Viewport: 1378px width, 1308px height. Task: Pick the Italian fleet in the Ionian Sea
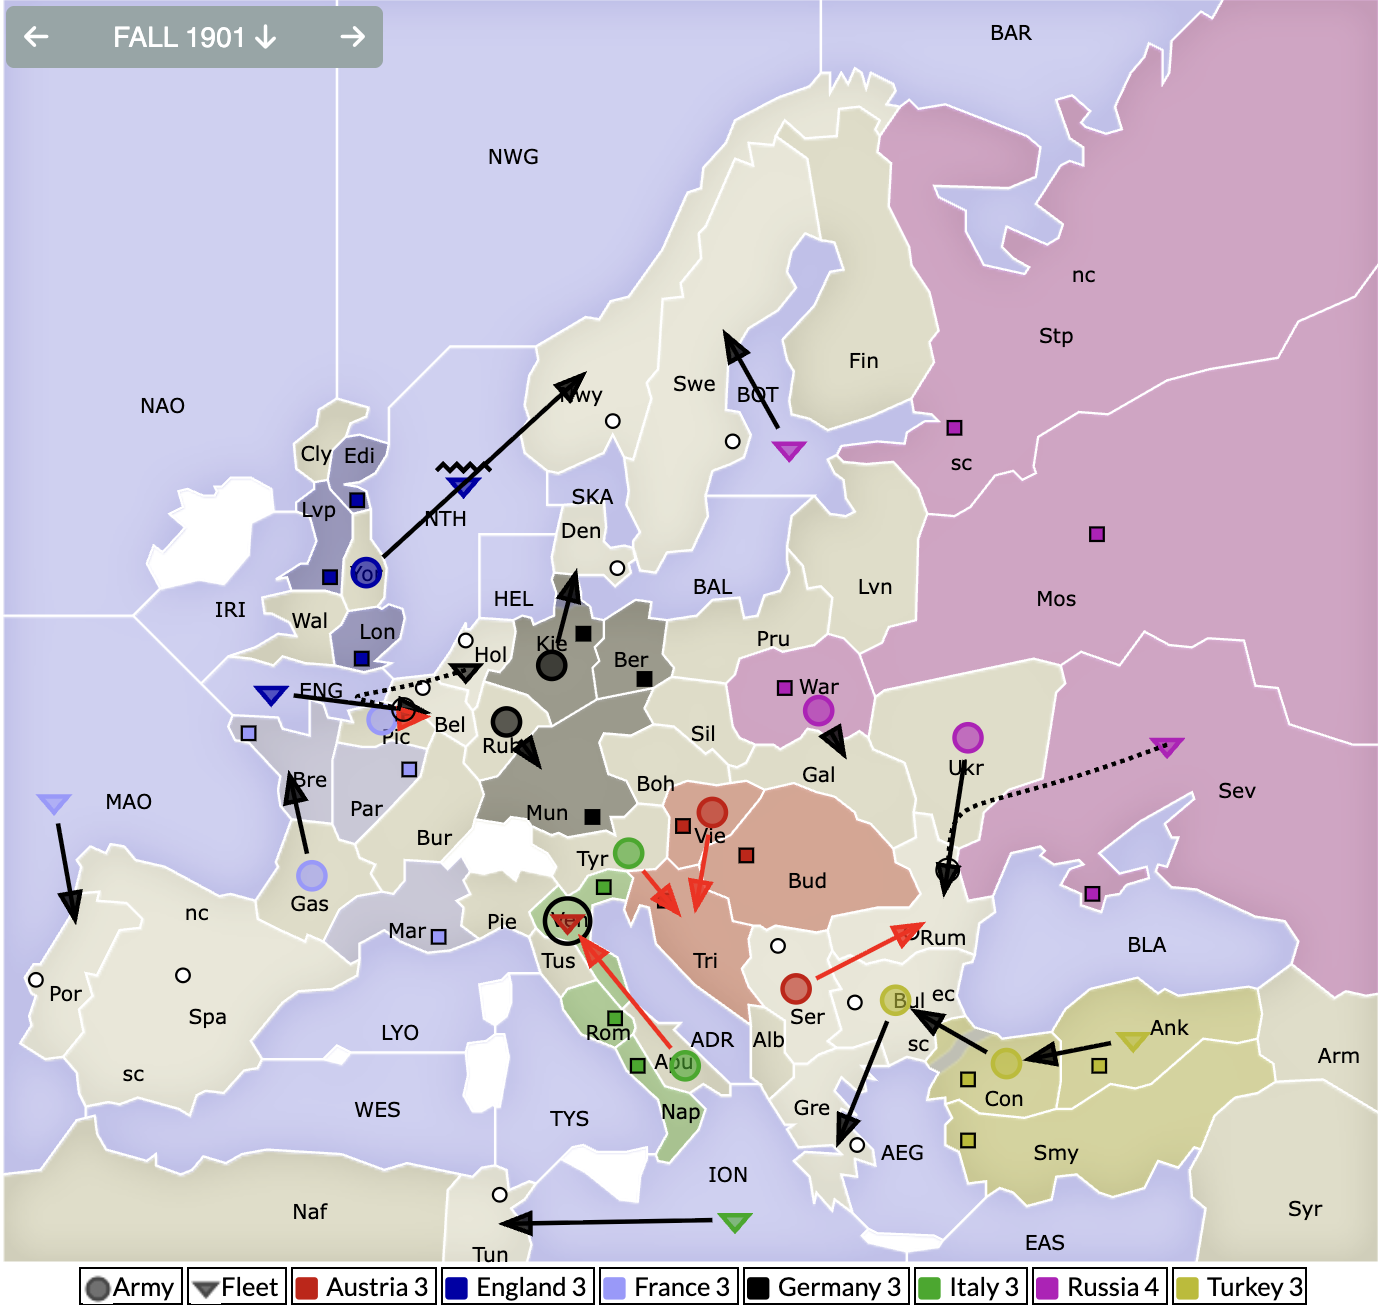pyautogui.click(x=734, y=1222)
